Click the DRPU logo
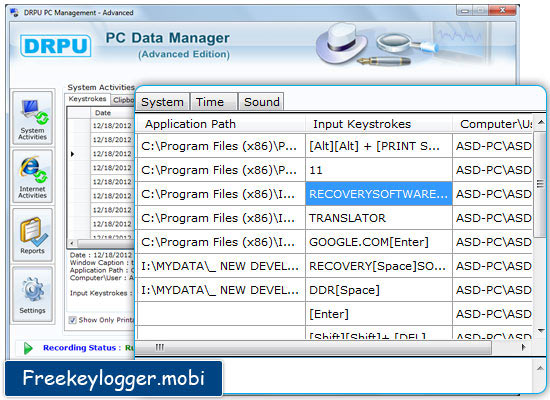 (x=56, y=46)
